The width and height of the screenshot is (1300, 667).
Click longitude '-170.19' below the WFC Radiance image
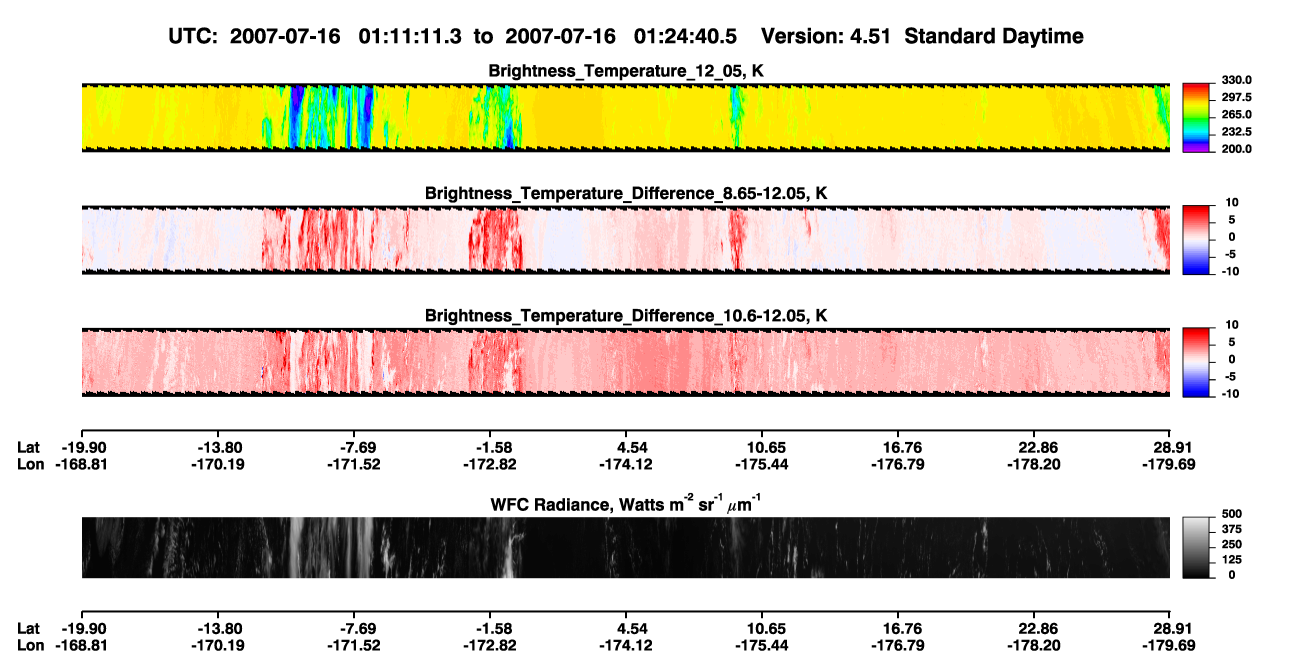pyautogui.click(x=219, y=645)
